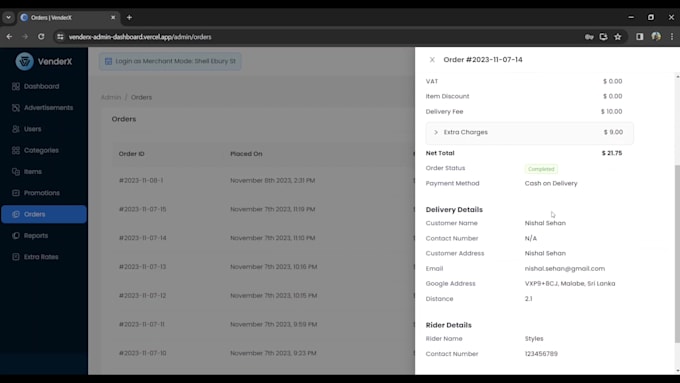Screen dimensions: 680x383
Task: Select order #2023-11-07-13
Action: click(143, 267)
